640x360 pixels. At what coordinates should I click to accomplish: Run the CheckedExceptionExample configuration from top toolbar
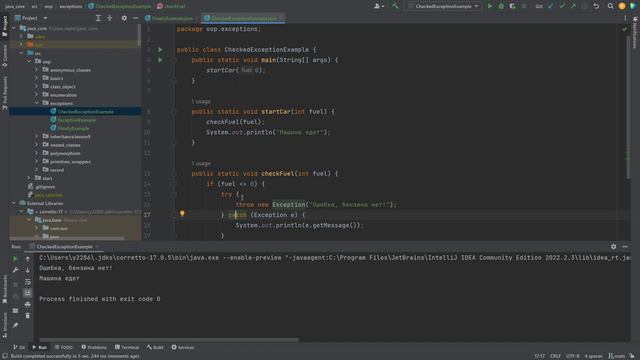pos(490,6)
